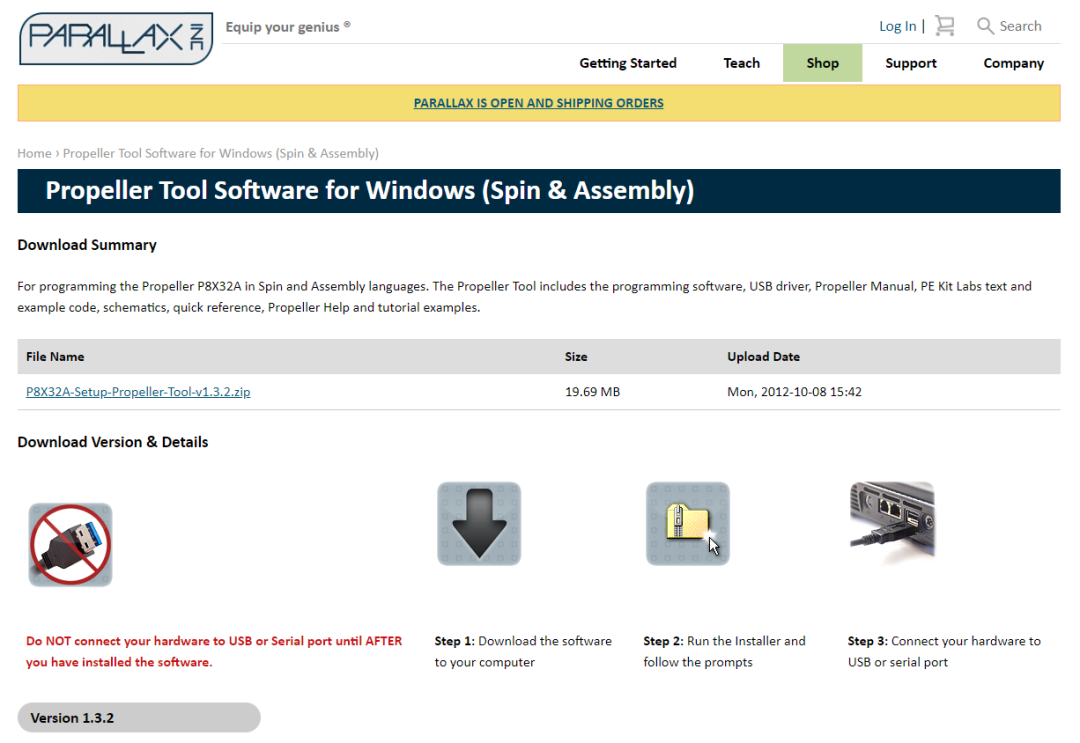This screenshot has height=743, width=1080.
Task: Click the Parallax Inc logo
Action: 116,39
